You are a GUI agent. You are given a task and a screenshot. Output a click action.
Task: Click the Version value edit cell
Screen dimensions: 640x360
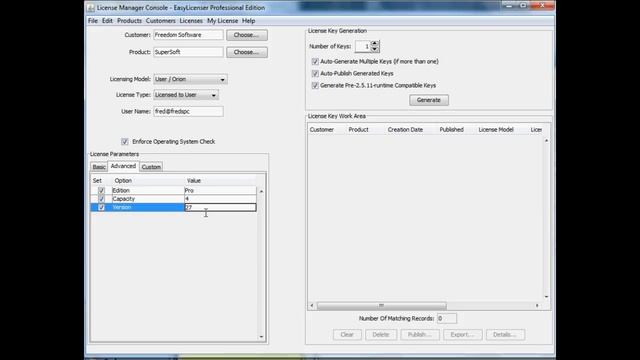tap(220, 207)
